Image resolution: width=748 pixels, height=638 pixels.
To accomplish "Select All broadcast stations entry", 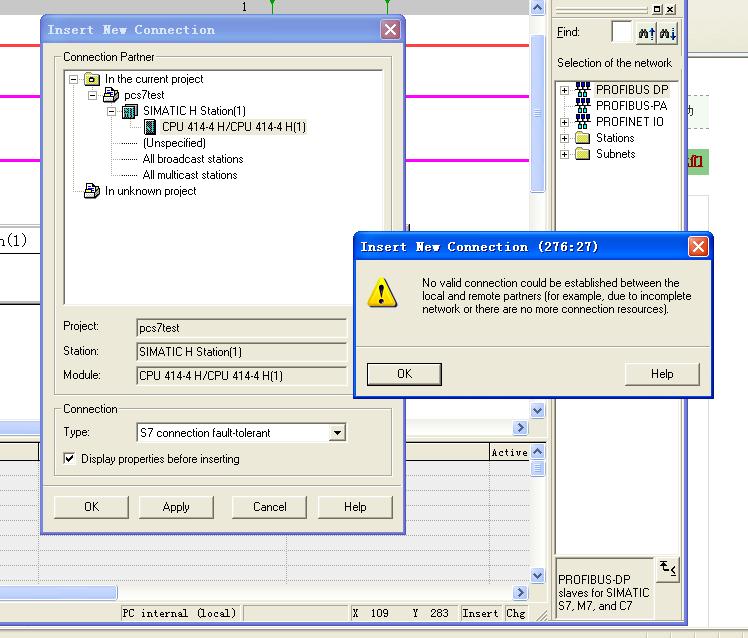I will [x=193, y=159].
